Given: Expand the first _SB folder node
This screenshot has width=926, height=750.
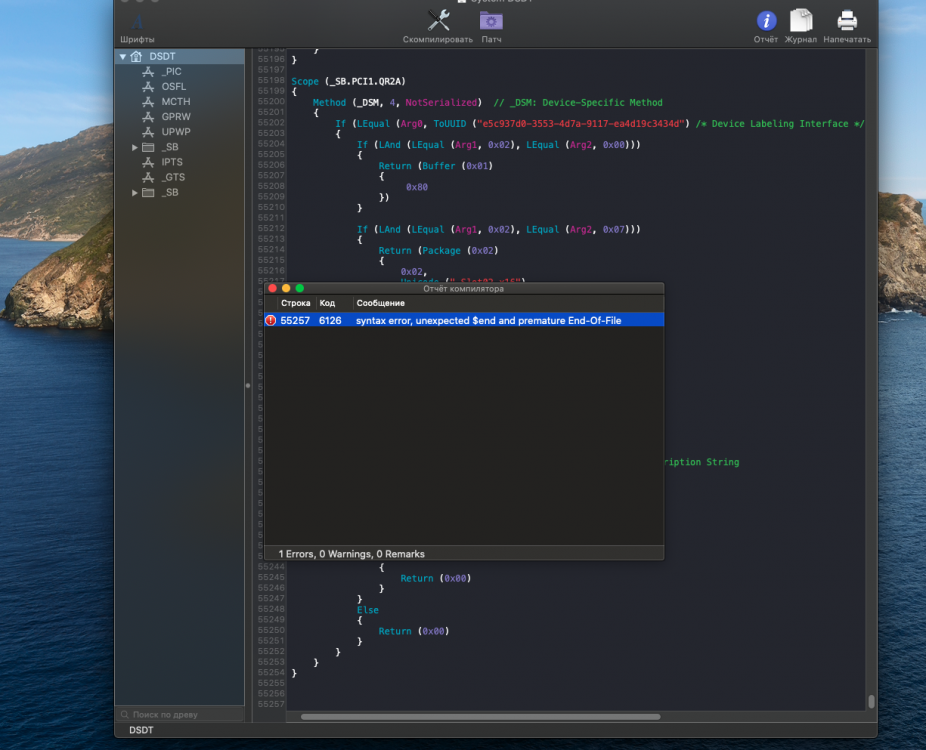Looking at the screenshot, I should coord(135,147).
